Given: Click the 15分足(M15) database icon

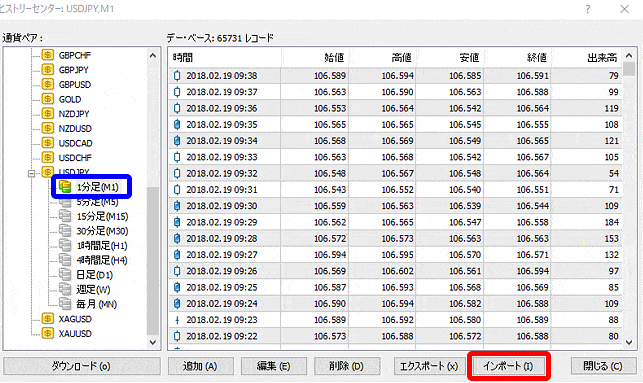Looking at the screenshot, I should point(65,216).
